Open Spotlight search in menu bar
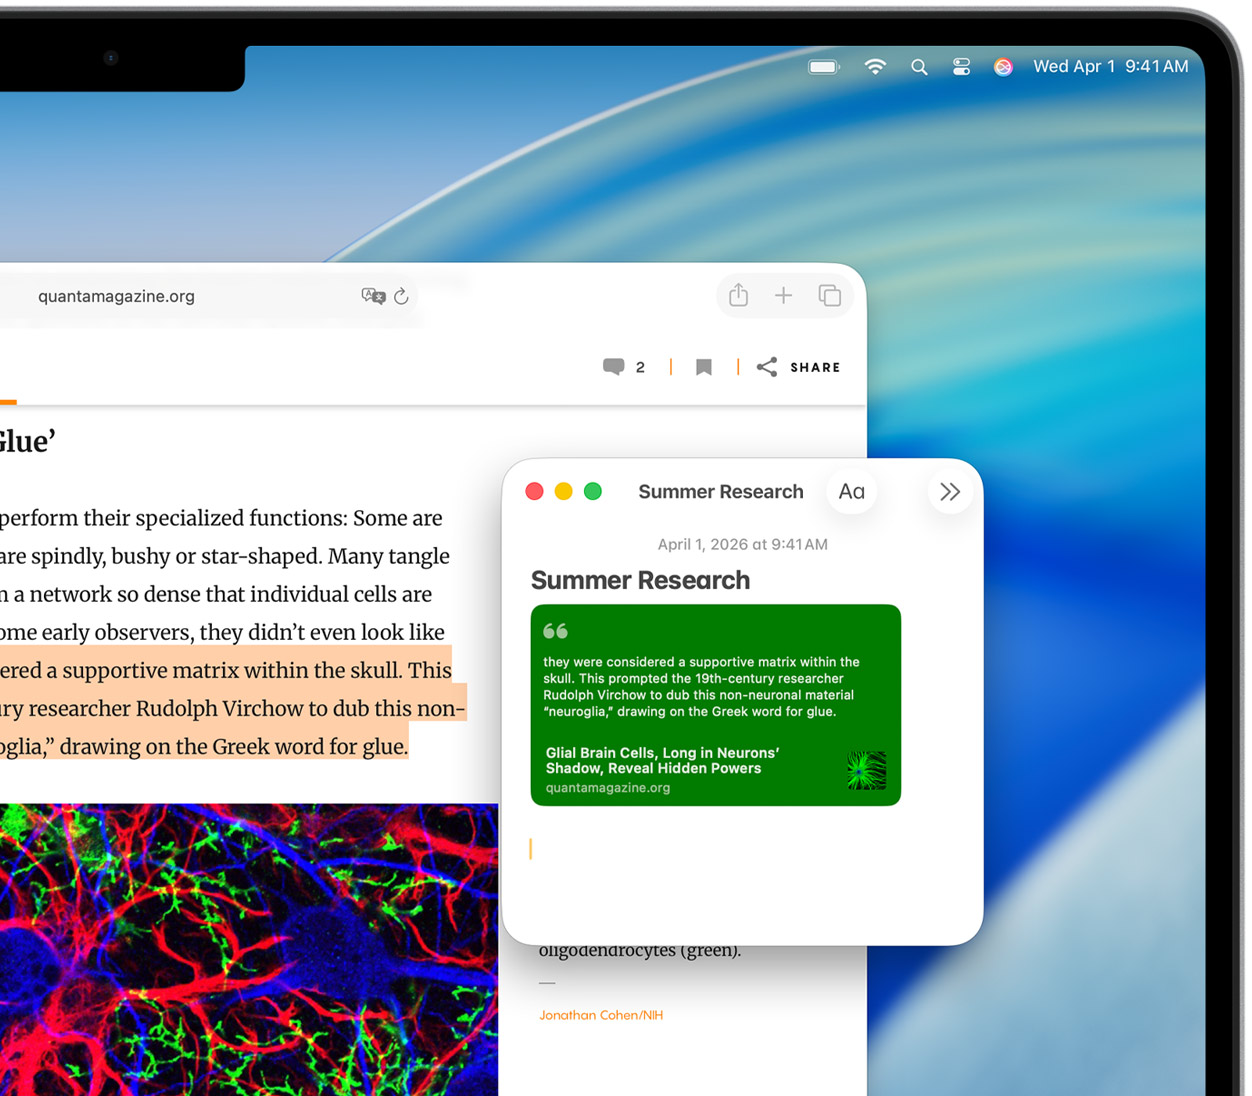Viewport: 1252px width, 1096px height. point(919,67)
